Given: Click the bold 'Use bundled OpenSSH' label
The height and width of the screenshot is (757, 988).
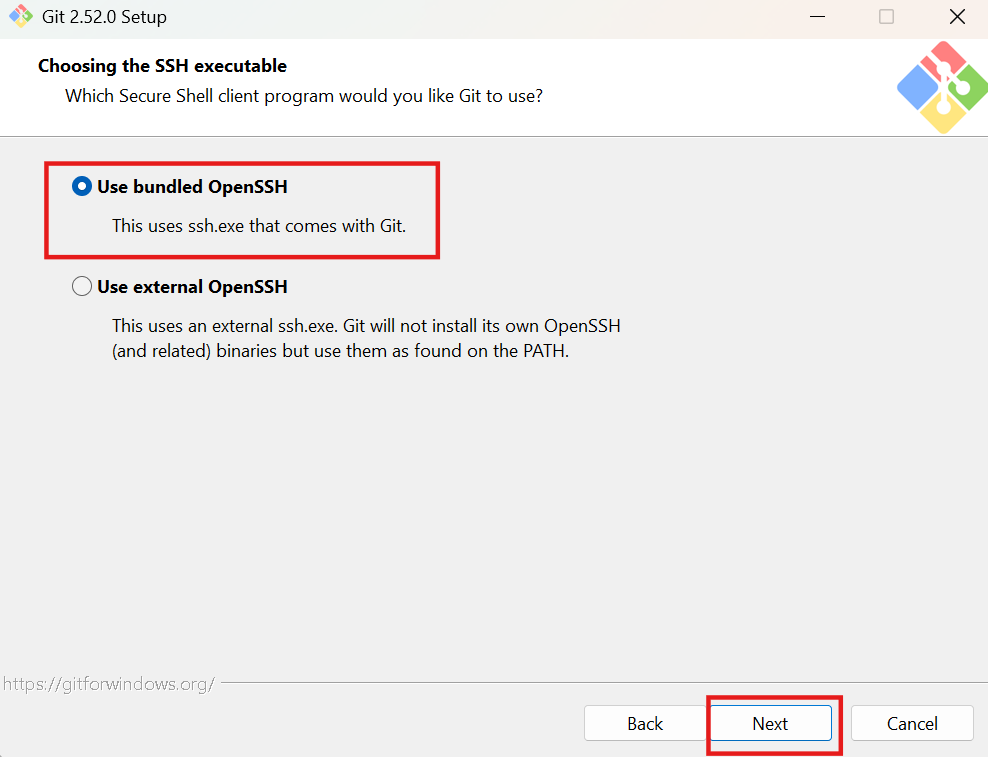Looking at the screenshot, I should coord(192,187).
